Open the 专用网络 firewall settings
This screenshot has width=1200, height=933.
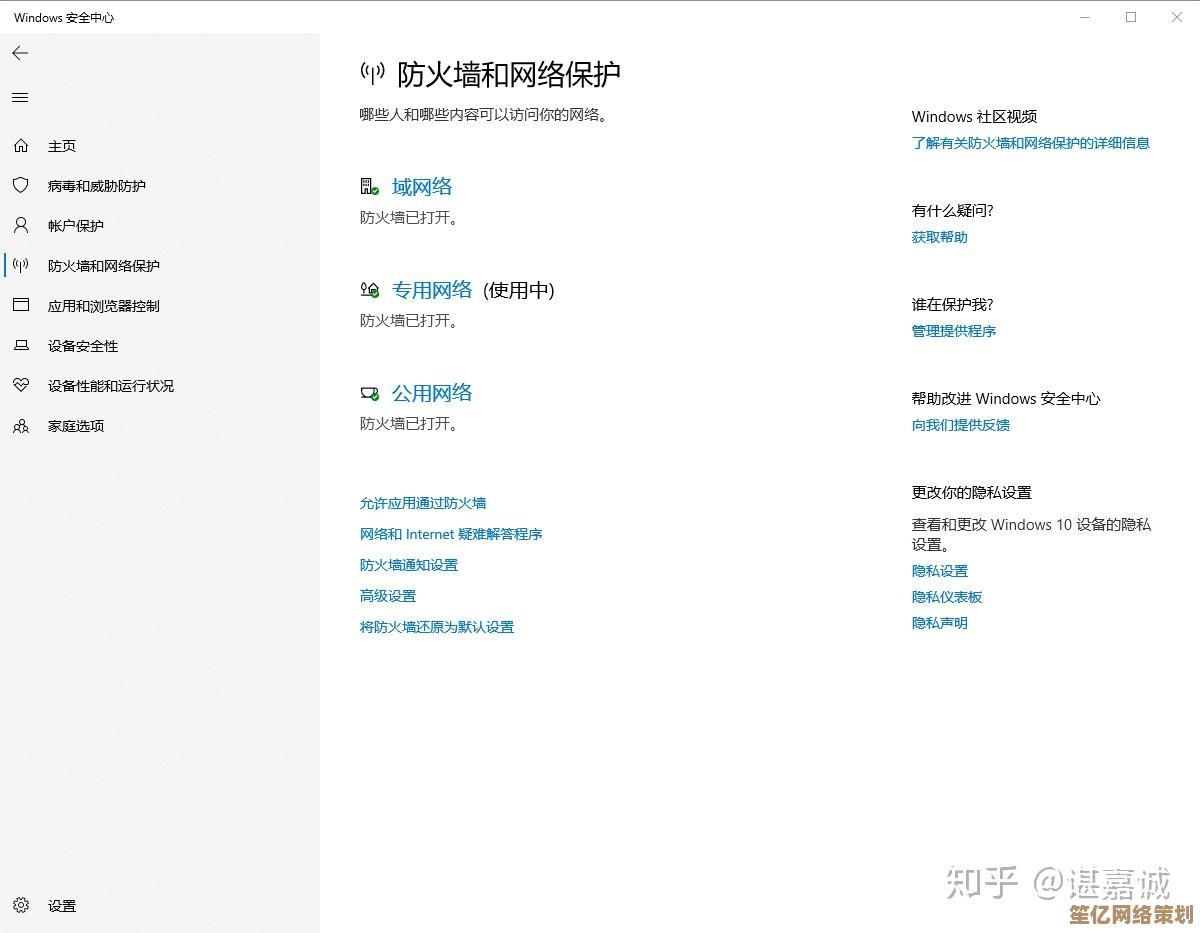(x=431, y=290)
